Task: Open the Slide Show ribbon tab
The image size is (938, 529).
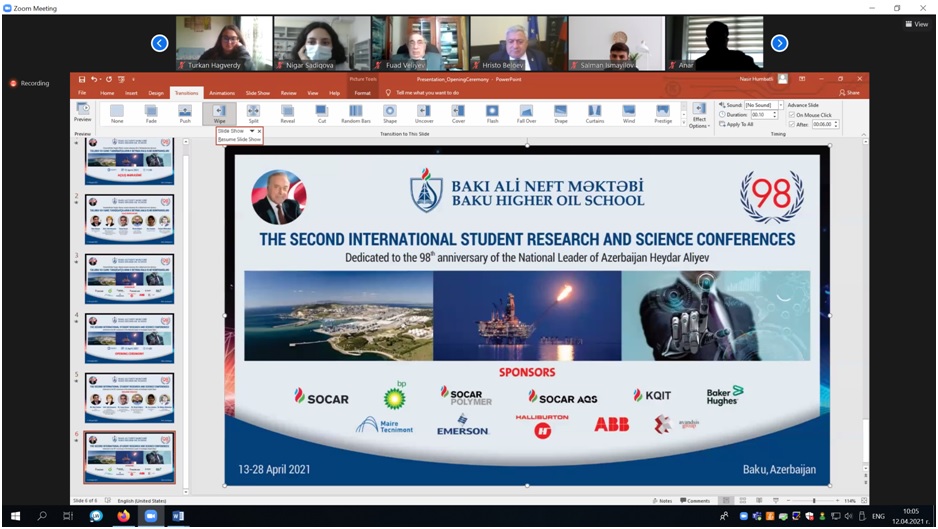Action: (257, 92)
